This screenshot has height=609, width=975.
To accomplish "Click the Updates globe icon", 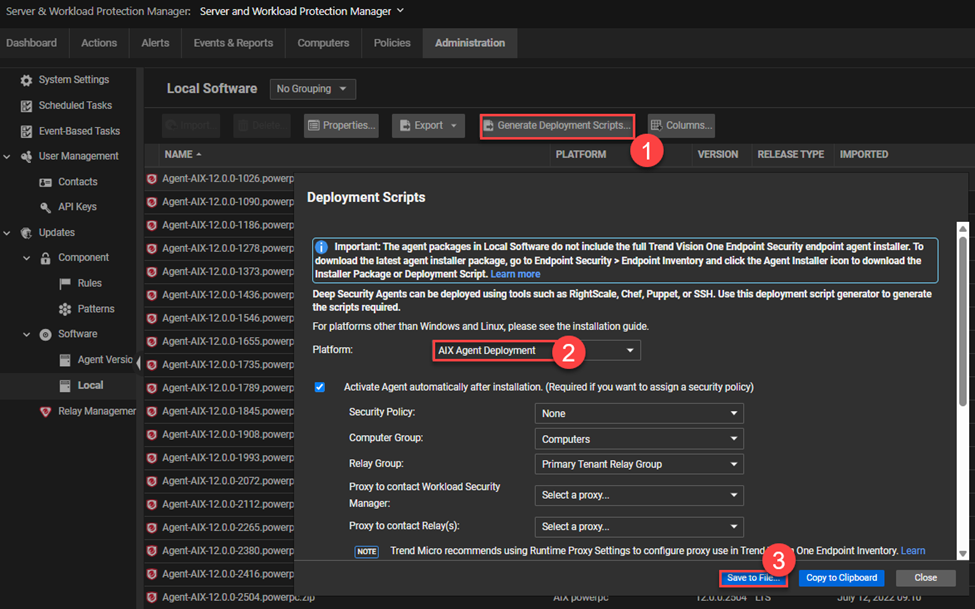I will (x=26, y=233).
